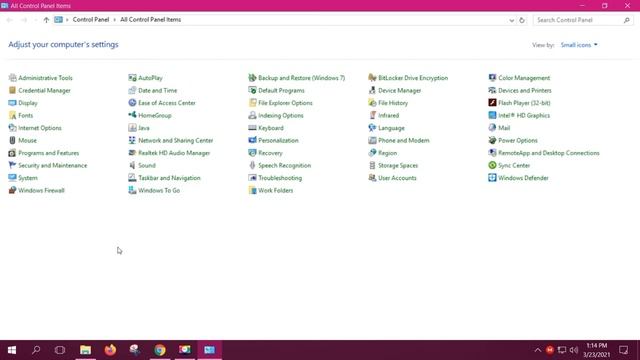Open the Sync Center icon
Viewport: 640px width, 360px height.
click(492, 165)
